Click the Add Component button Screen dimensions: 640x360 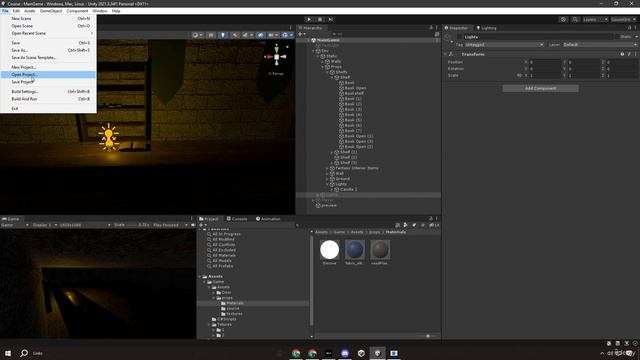point(540,88)
